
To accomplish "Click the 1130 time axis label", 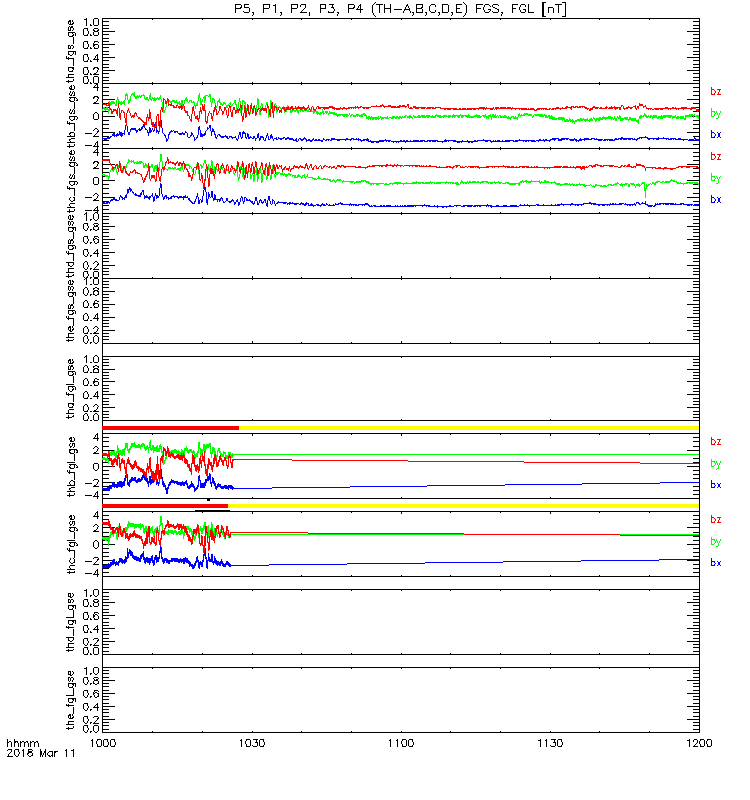I will (550, 743).
